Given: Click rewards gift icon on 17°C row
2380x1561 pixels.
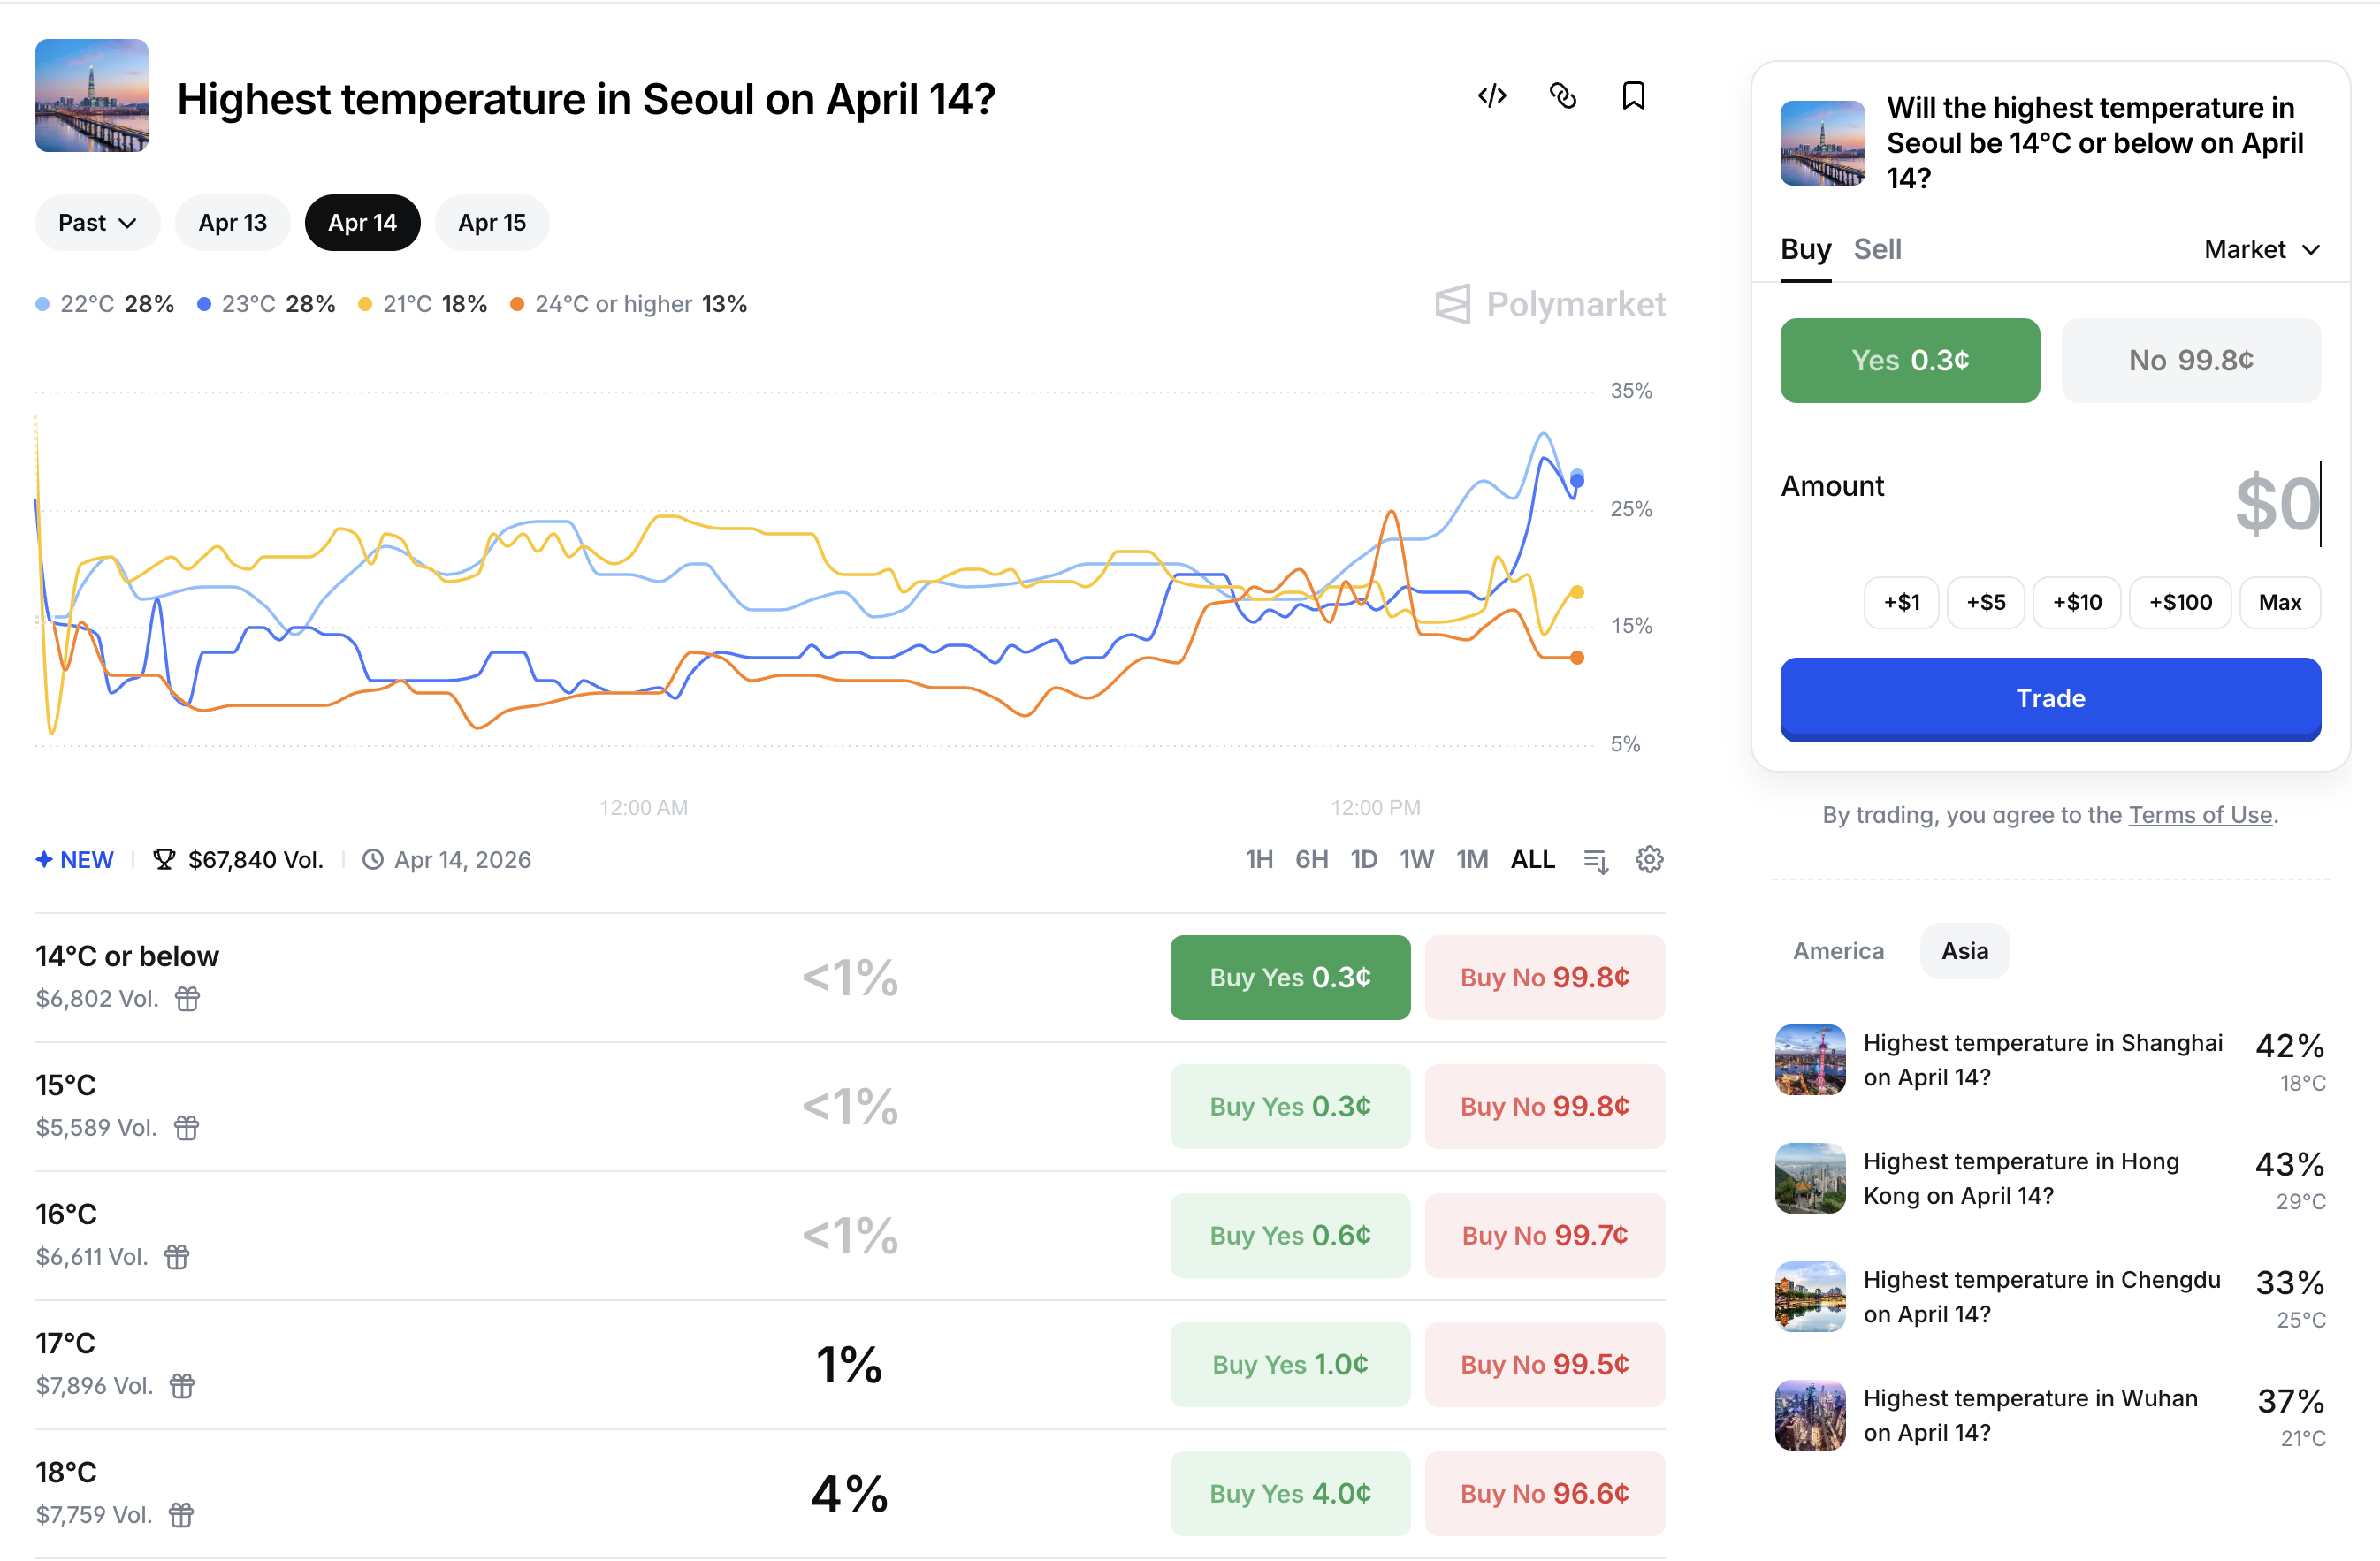Looking at the screenshot, I should 182,1385.
